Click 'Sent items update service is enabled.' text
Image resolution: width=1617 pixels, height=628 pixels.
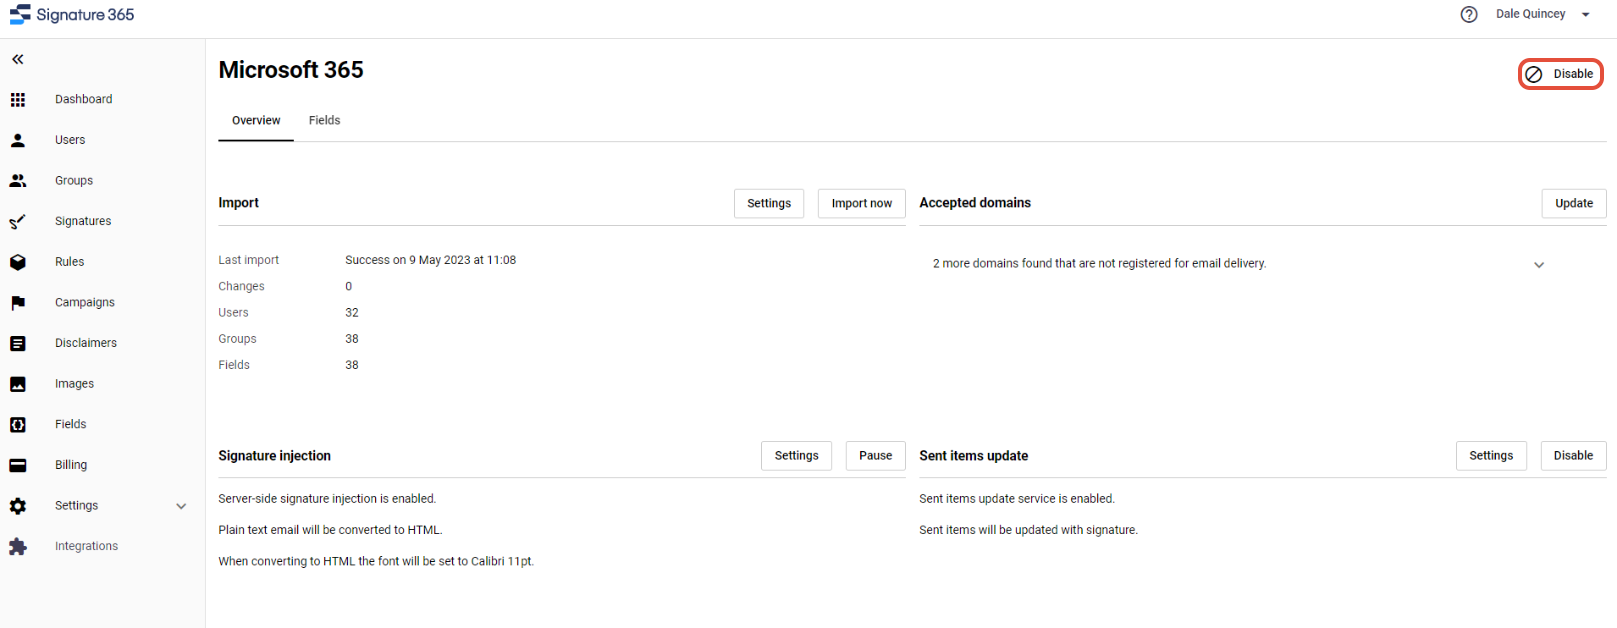coord(1017,499)
